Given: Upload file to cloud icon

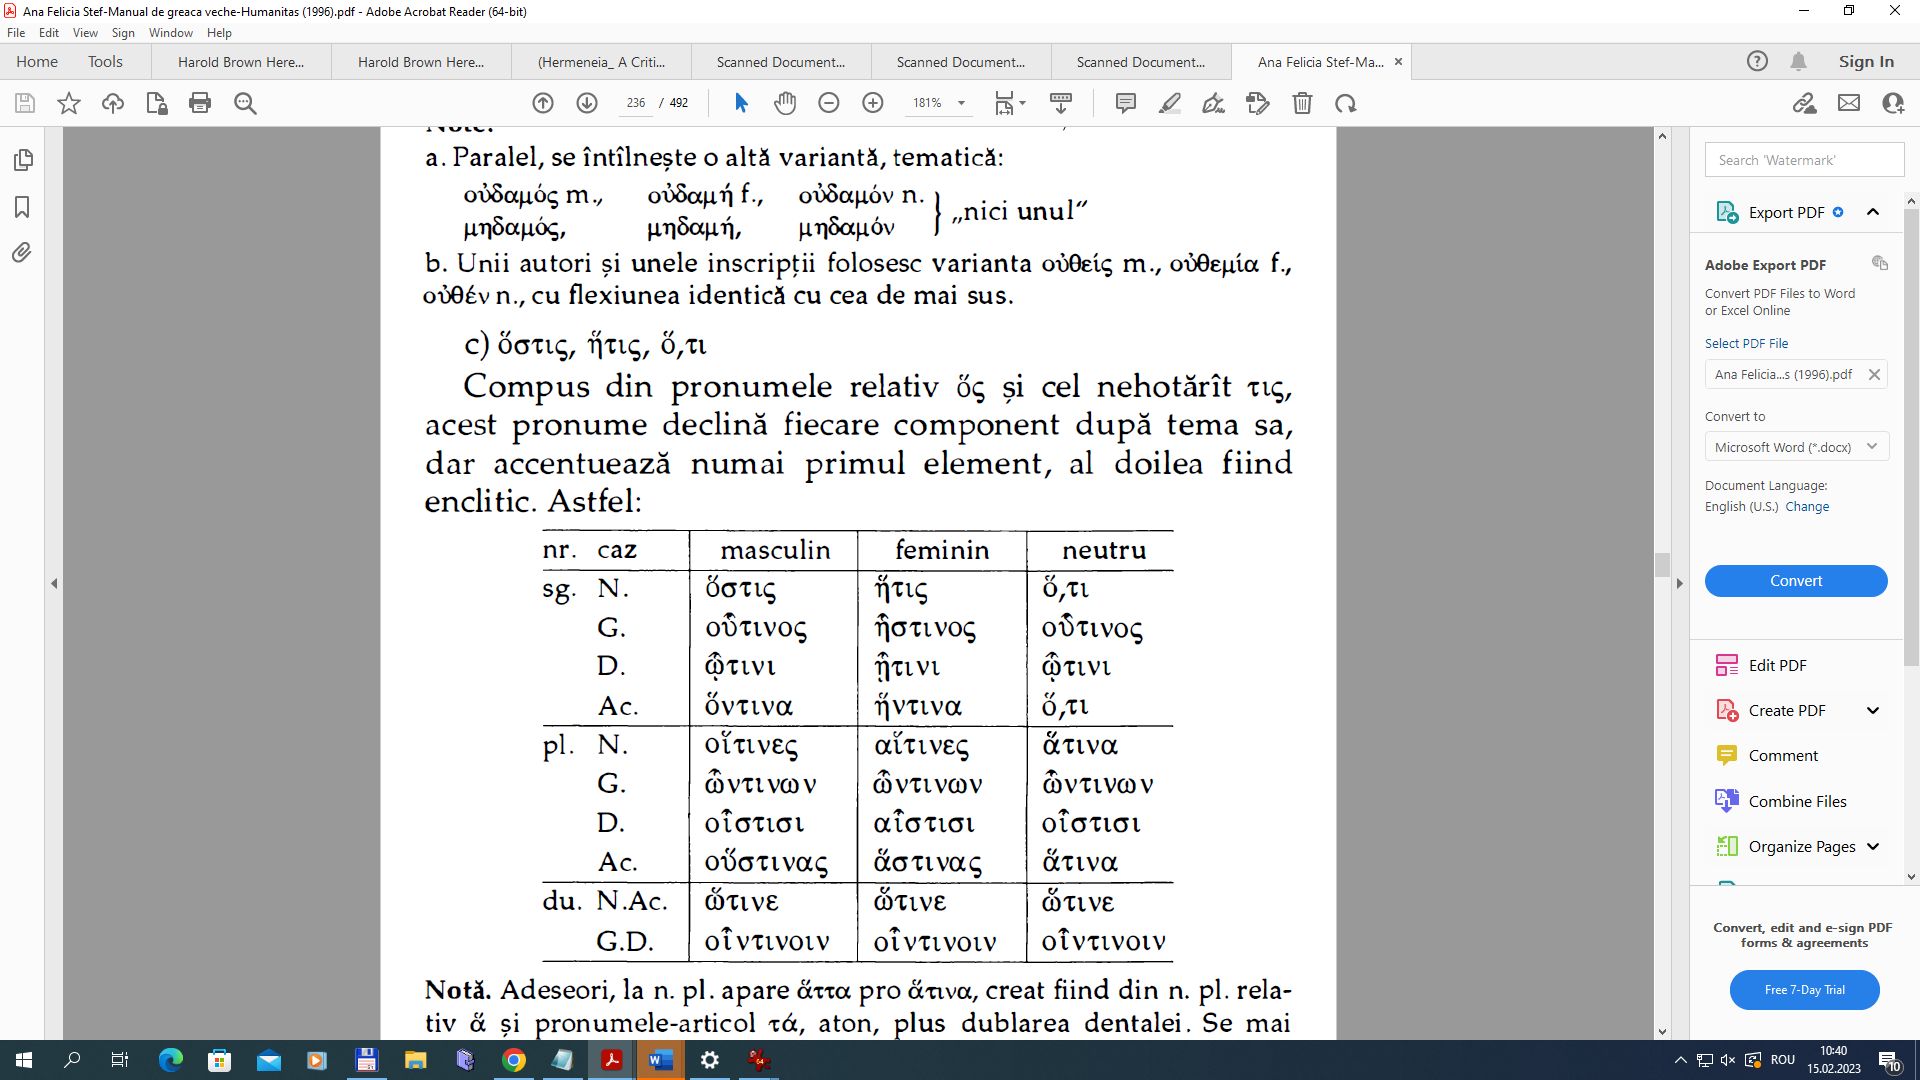Looking at the screenshot, I should click(x=113, y=103).
